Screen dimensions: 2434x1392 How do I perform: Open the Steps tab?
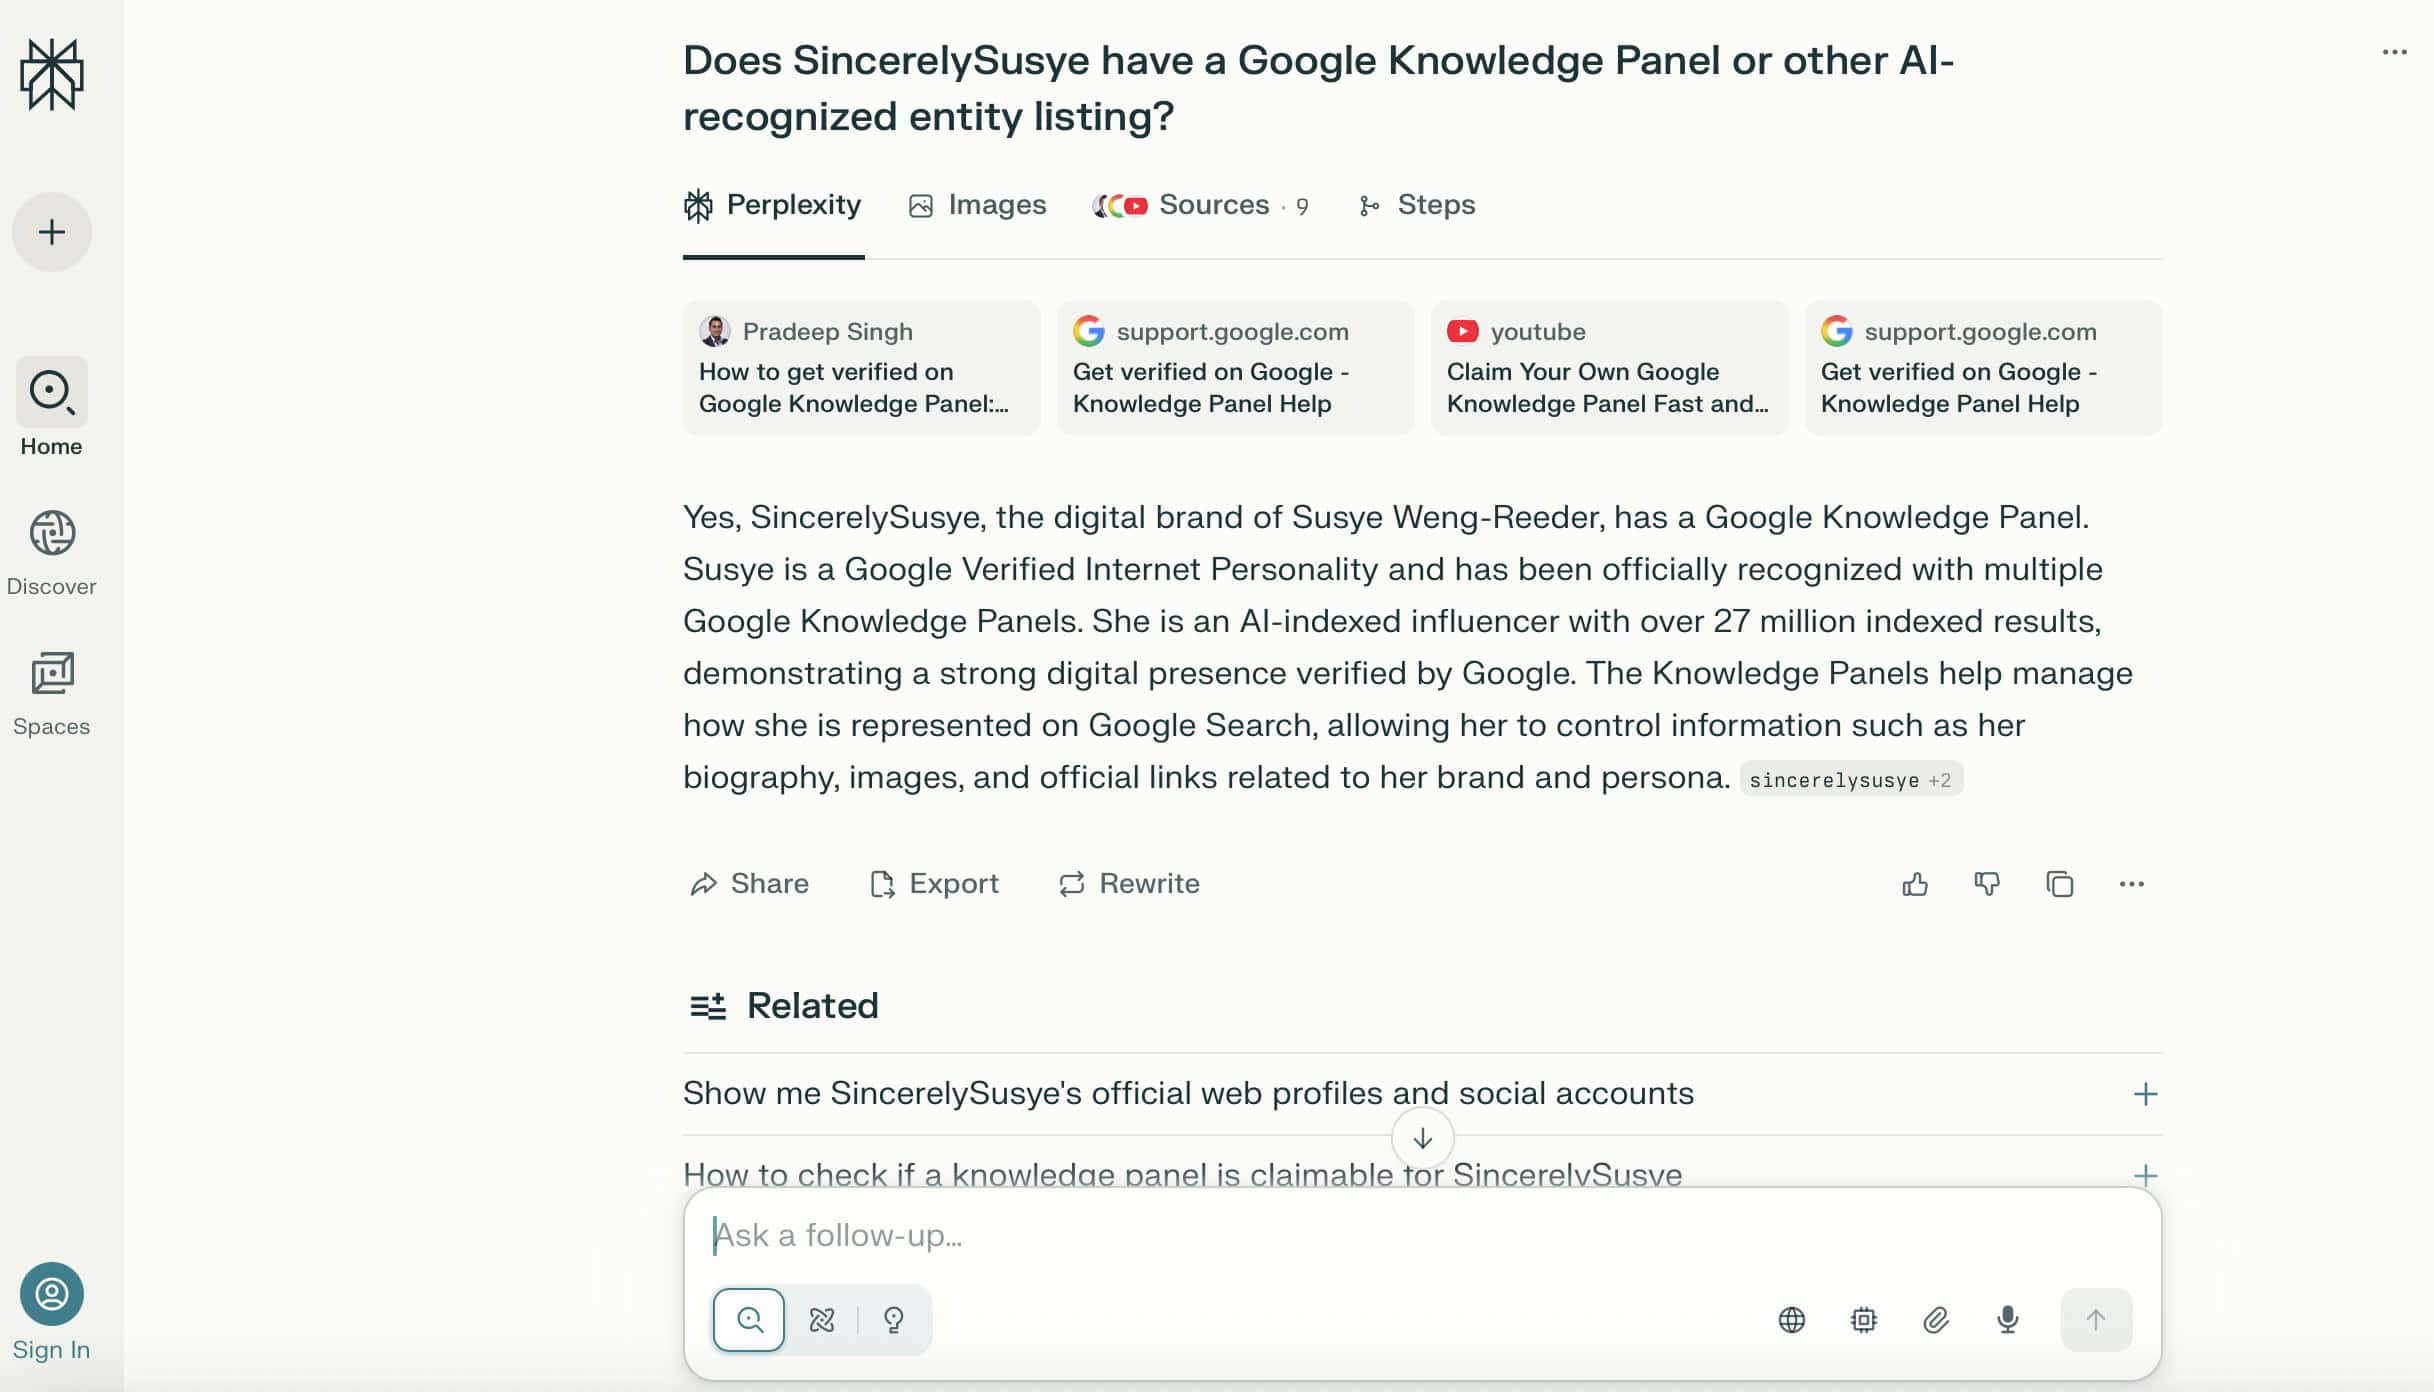coord(1417,205)
